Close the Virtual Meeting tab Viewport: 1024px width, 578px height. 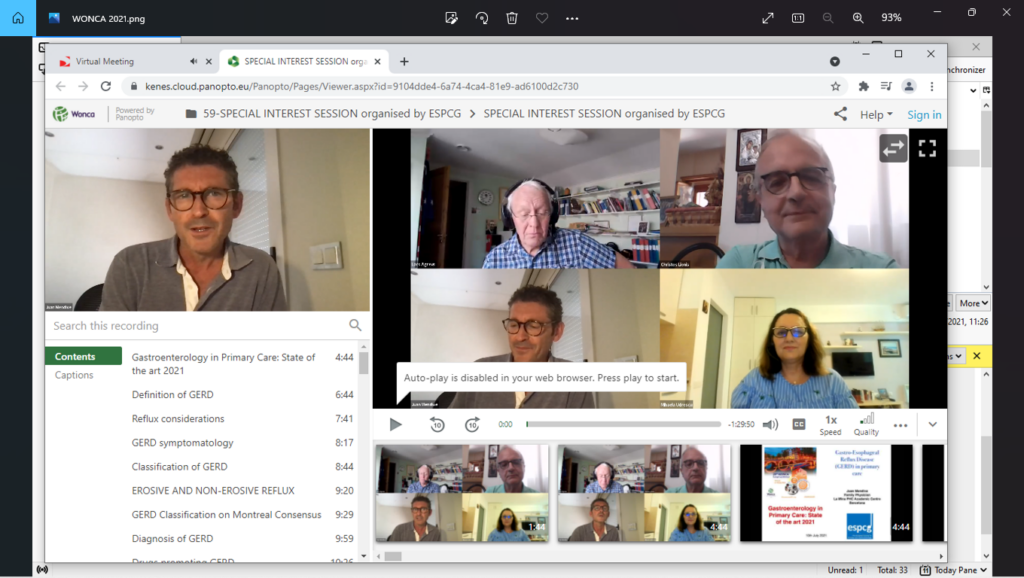[x=209, y=61]
